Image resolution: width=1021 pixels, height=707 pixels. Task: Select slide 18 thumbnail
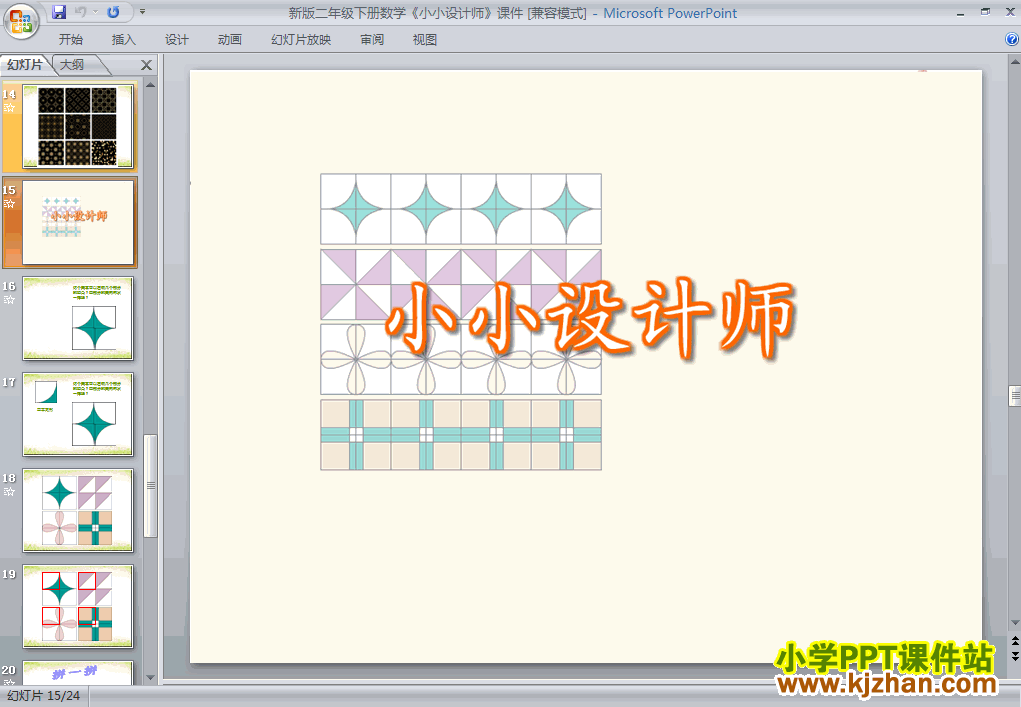coord(78,510)
